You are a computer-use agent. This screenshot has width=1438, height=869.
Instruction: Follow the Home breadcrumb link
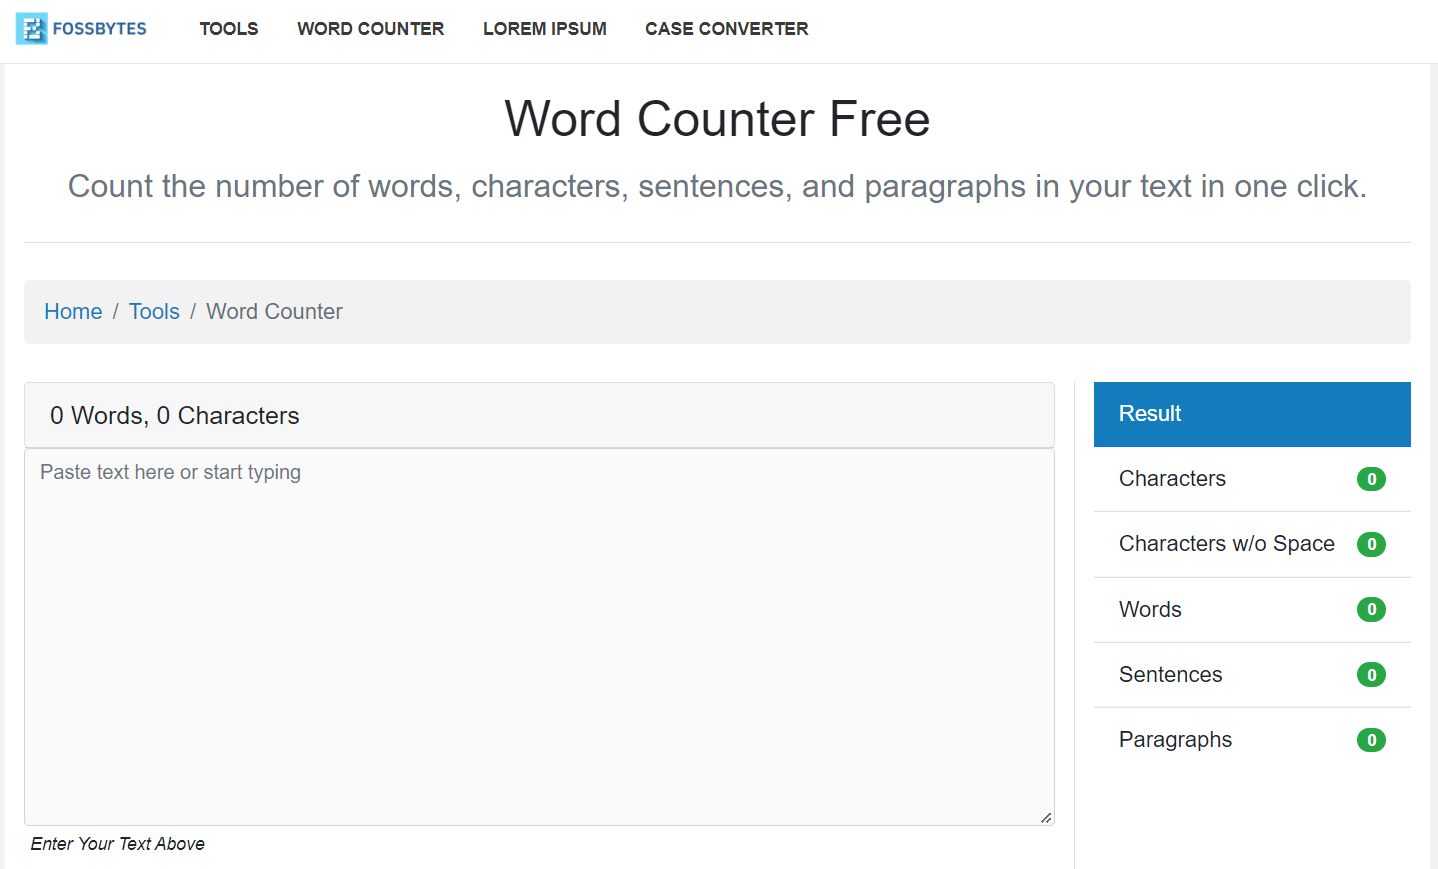(x=73, y=312)
